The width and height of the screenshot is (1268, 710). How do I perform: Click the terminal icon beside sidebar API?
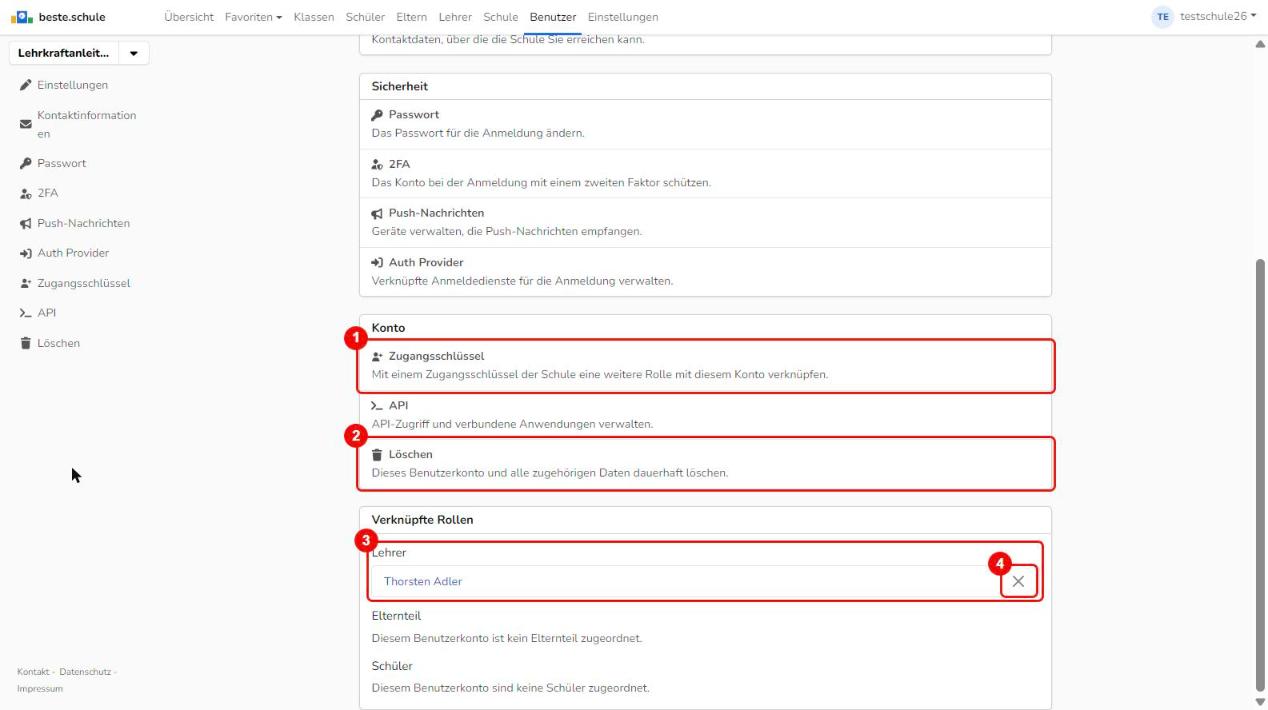click(x=25, y=313)
